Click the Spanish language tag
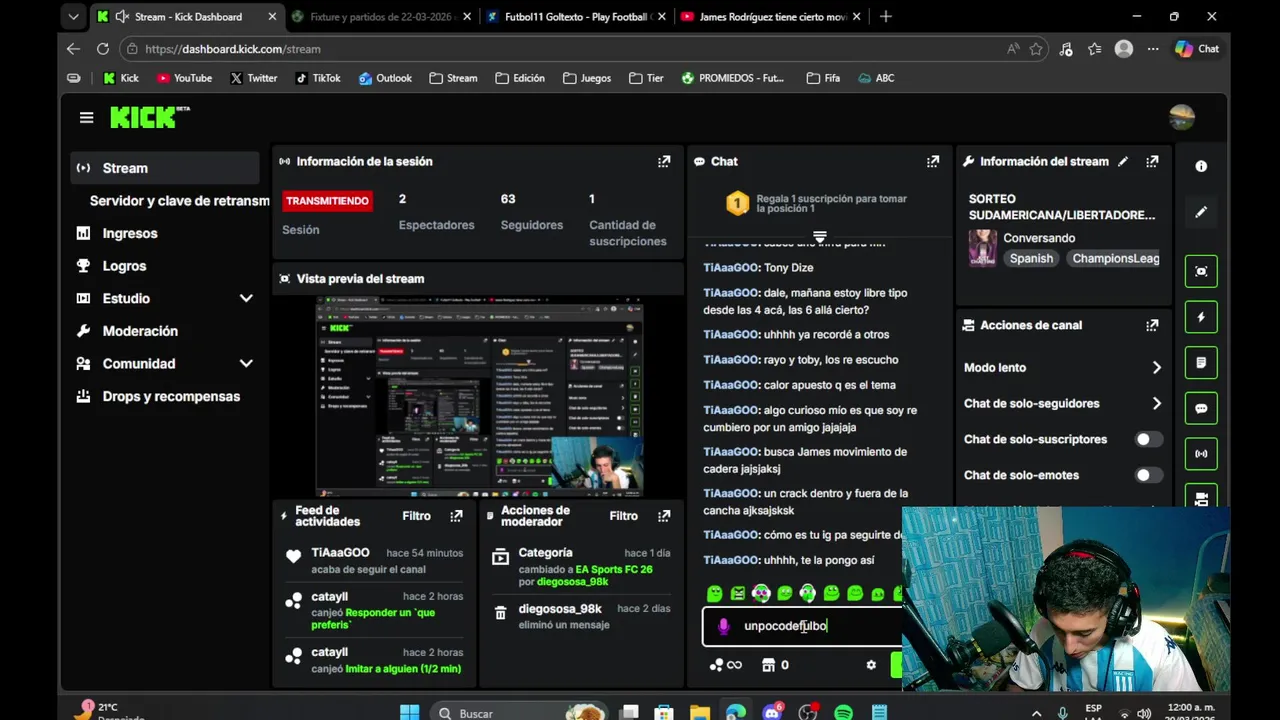The image size is (1280, 720). click(1031, 258)
